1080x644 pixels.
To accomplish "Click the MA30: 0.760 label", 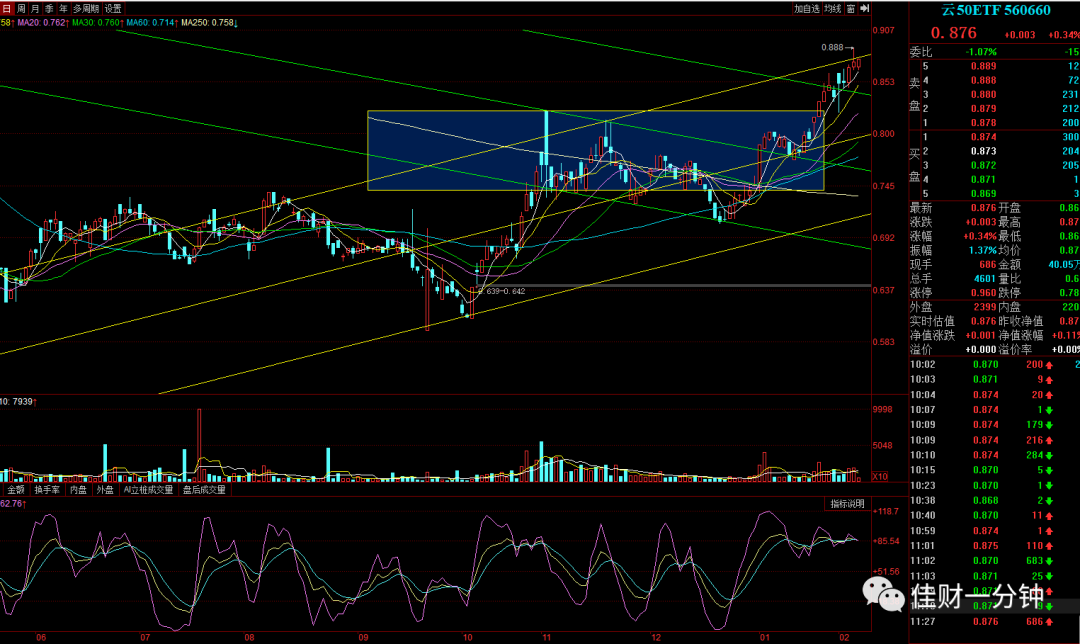I will click(96, 23).
